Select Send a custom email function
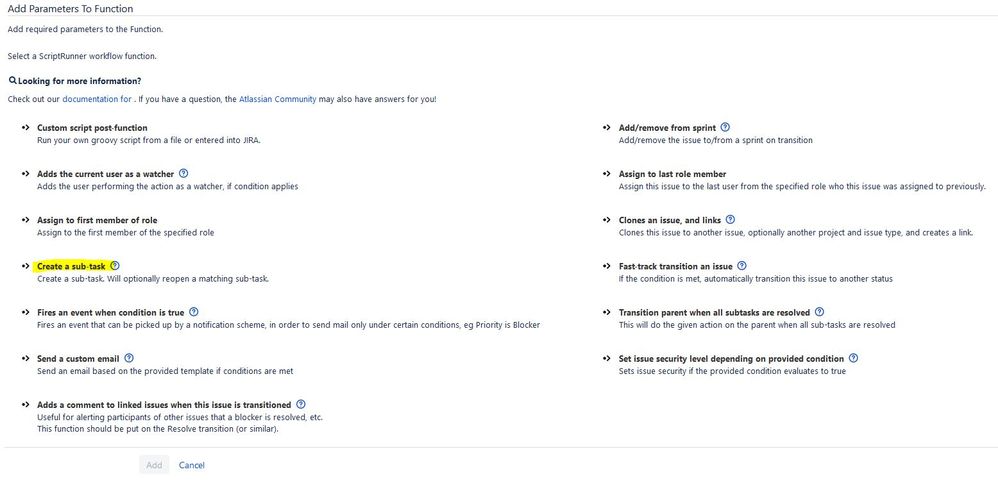Image resolution: width=998 pixels, height=483 pixels. pos(78,358)
